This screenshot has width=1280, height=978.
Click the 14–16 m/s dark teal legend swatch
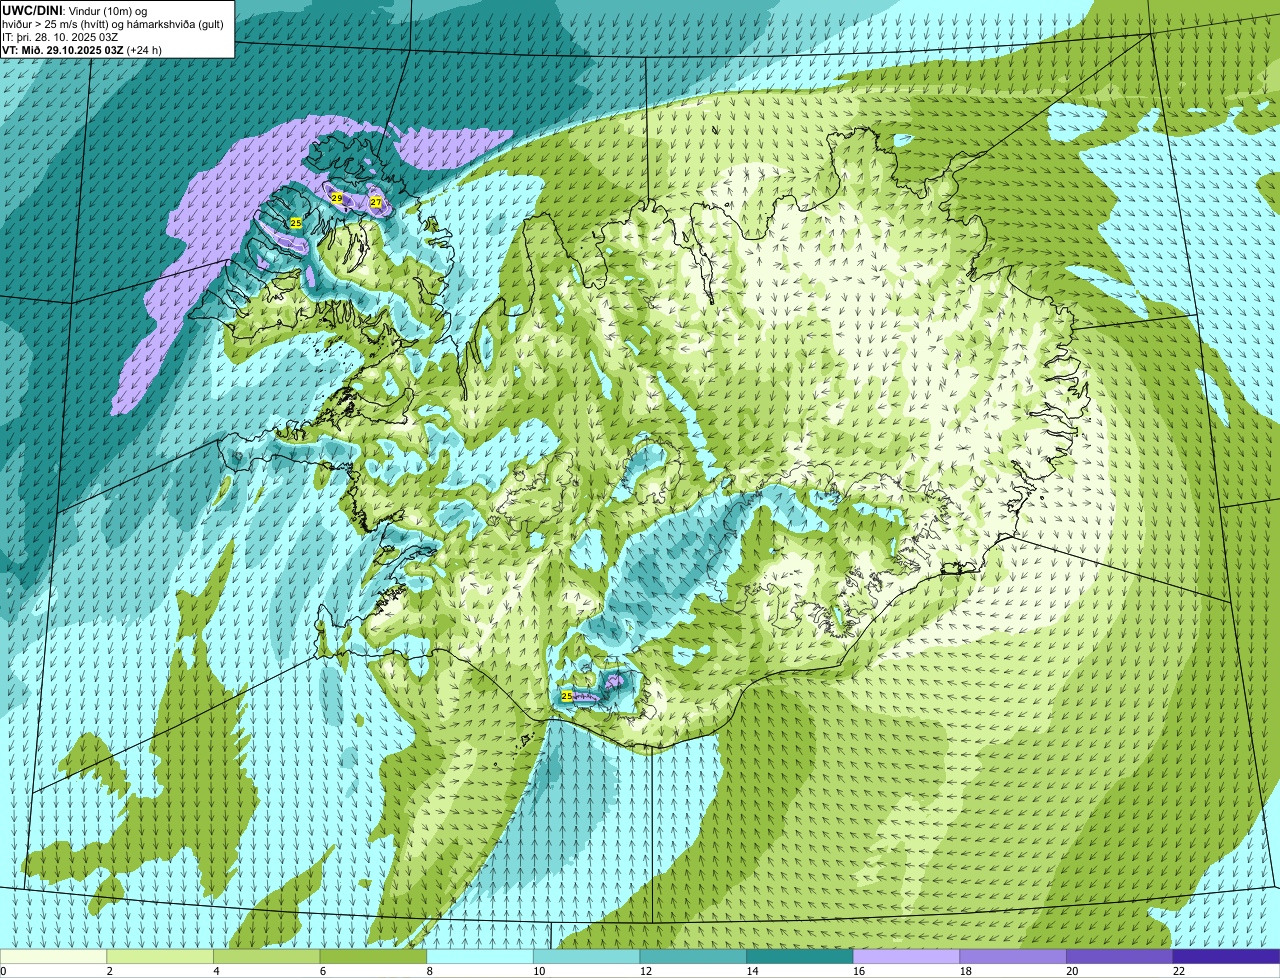pos(800,956)
